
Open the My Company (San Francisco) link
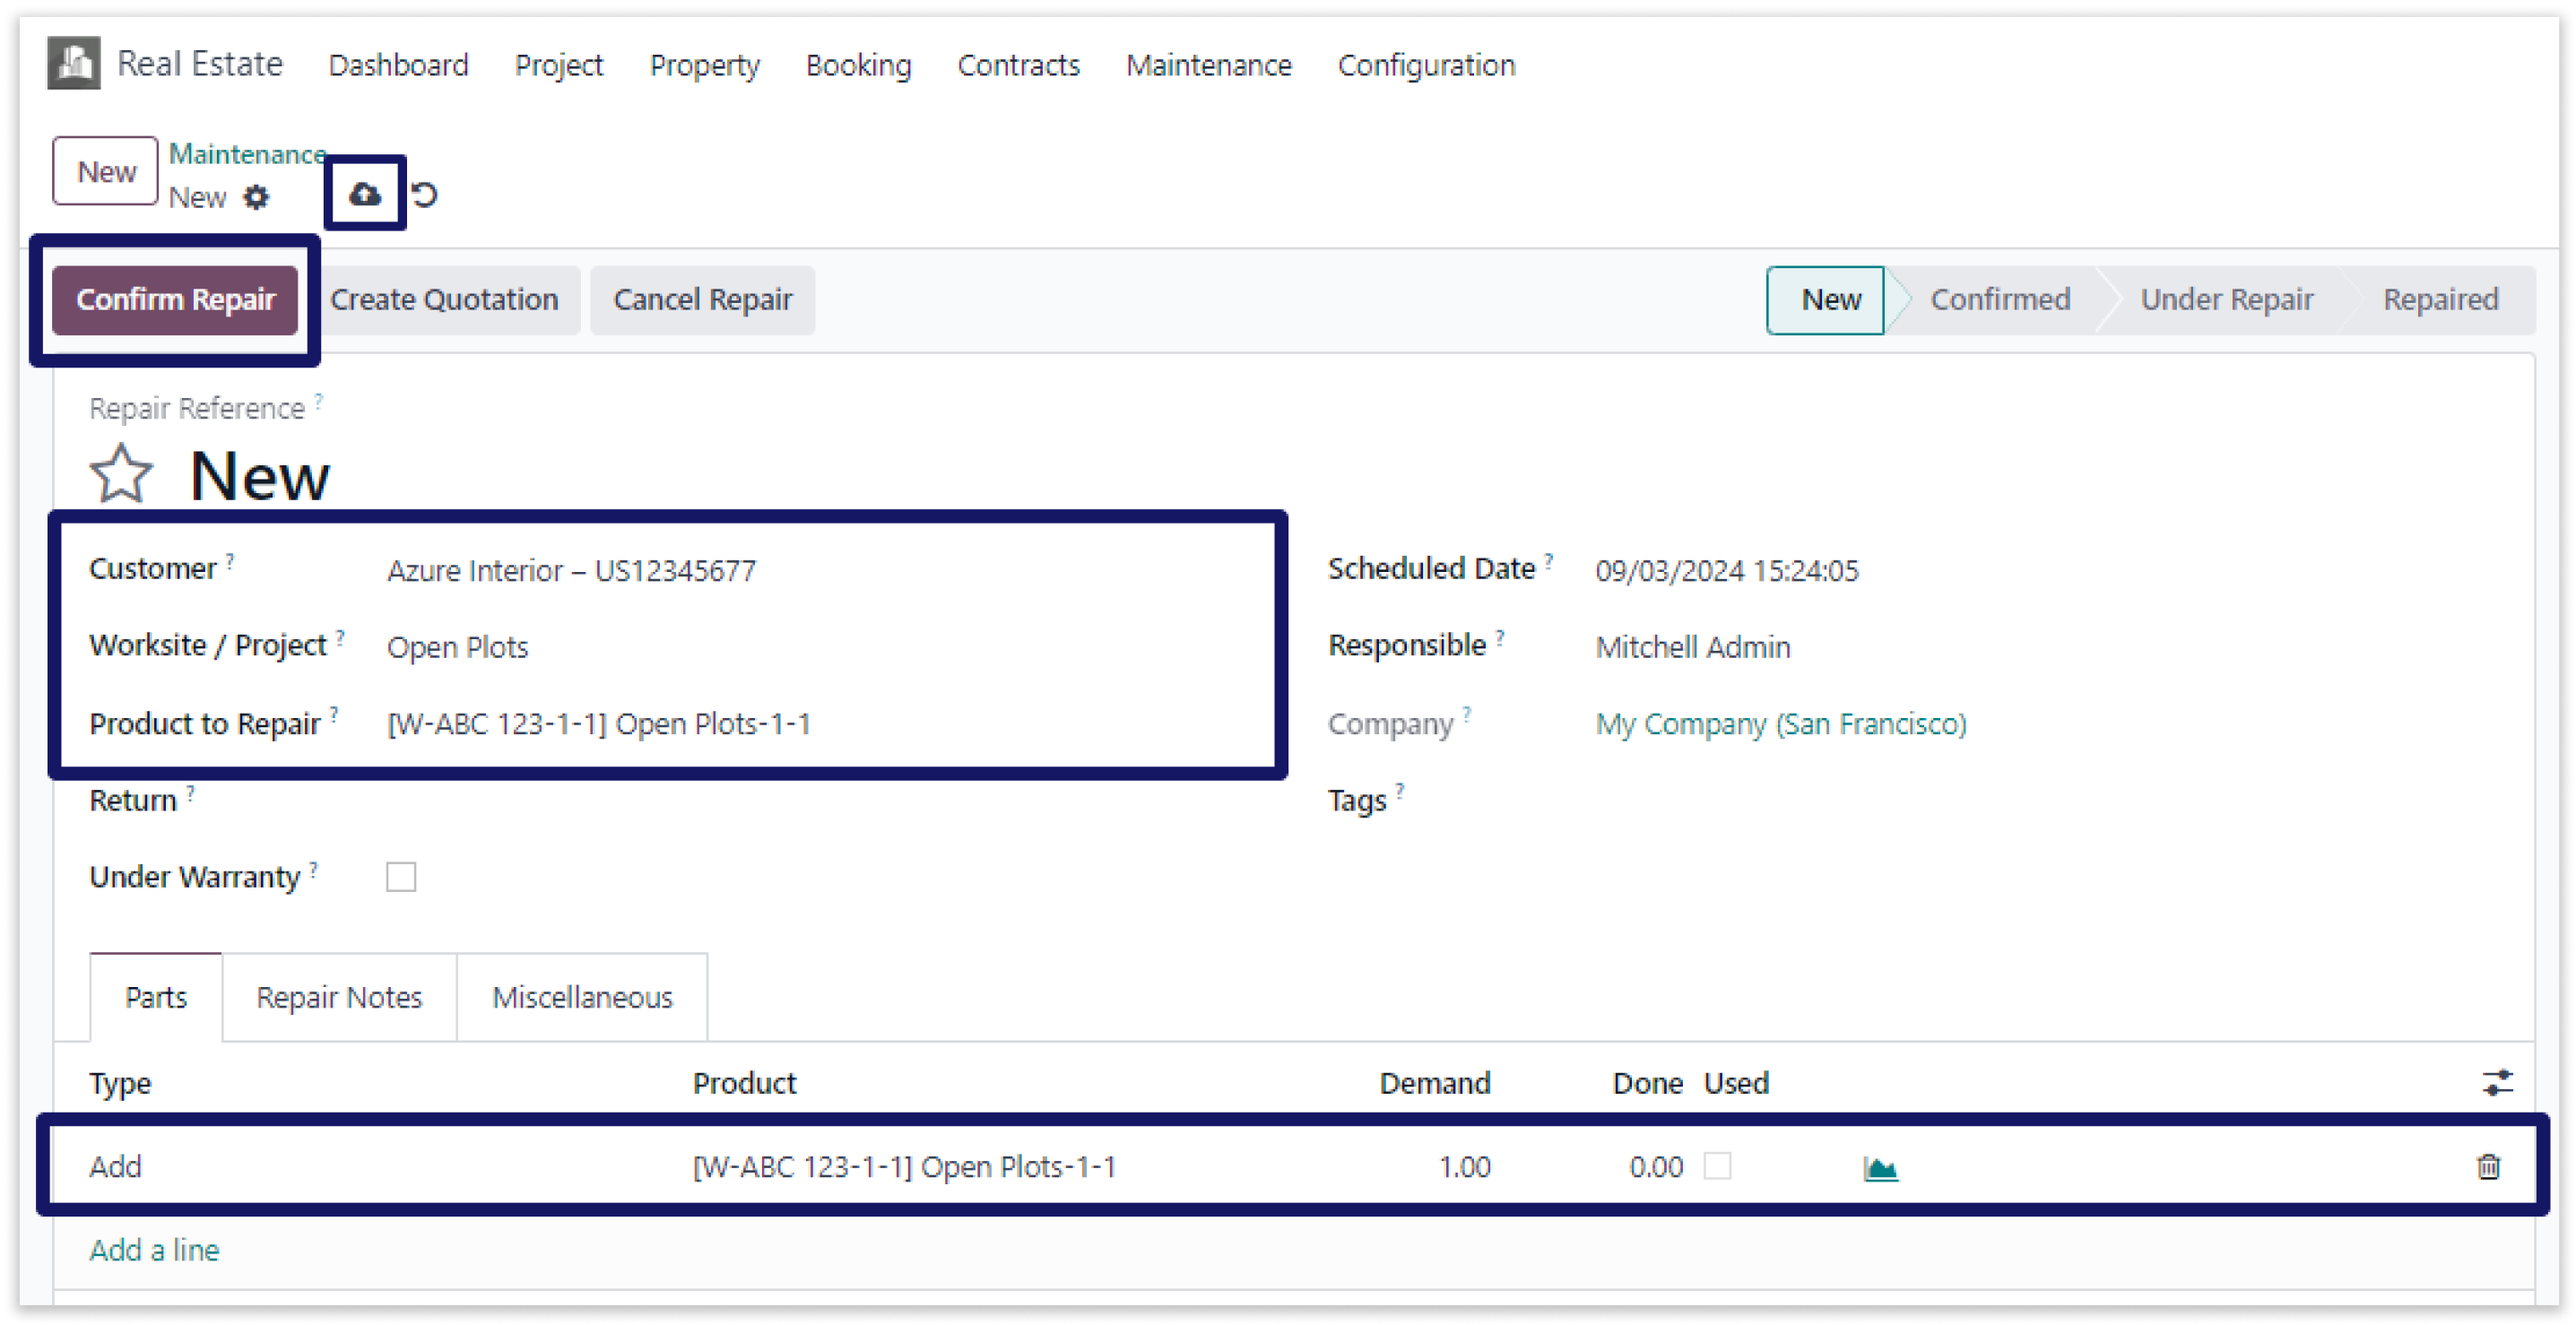(x=1781, y=724)
